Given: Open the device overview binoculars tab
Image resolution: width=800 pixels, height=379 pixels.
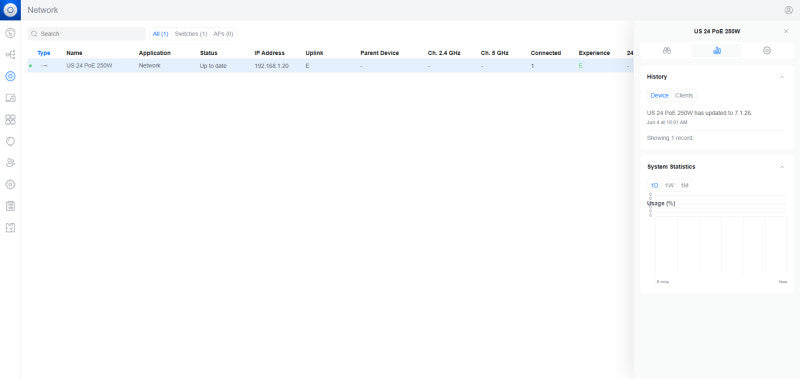Looking at the screenshot, I should tap(667, 50).
